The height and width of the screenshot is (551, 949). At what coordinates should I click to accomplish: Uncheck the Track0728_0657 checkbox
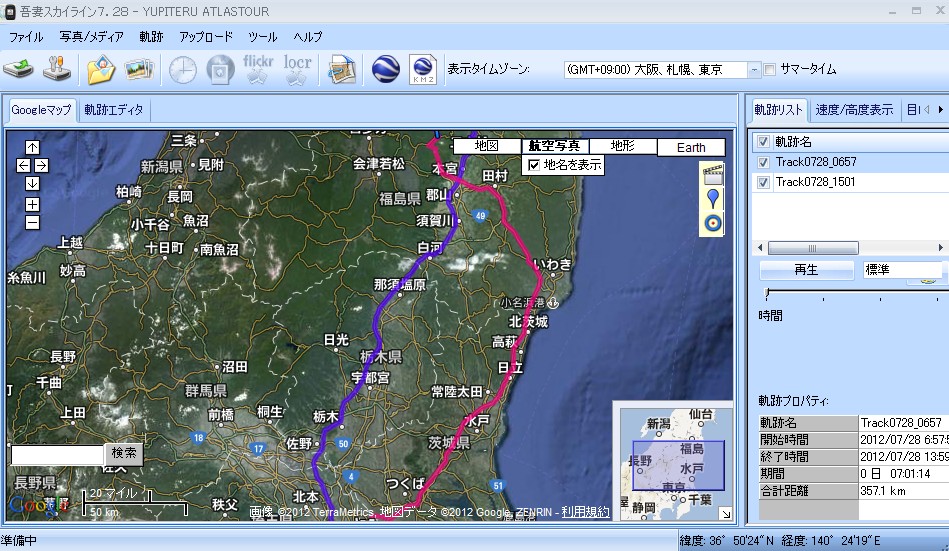764,162
